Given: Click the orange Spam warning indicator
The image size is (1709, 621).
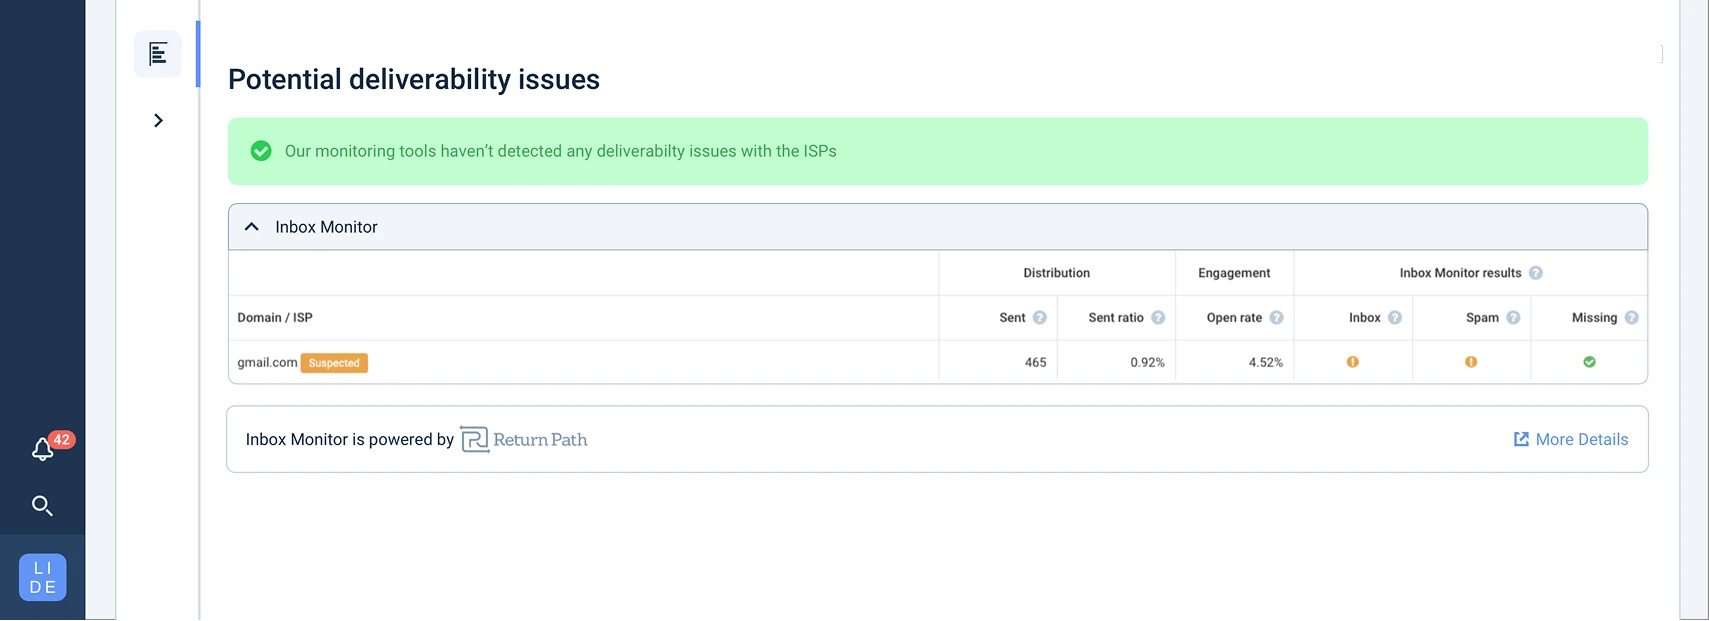Looking at the screenshot, I should (x=1471, y=362).
